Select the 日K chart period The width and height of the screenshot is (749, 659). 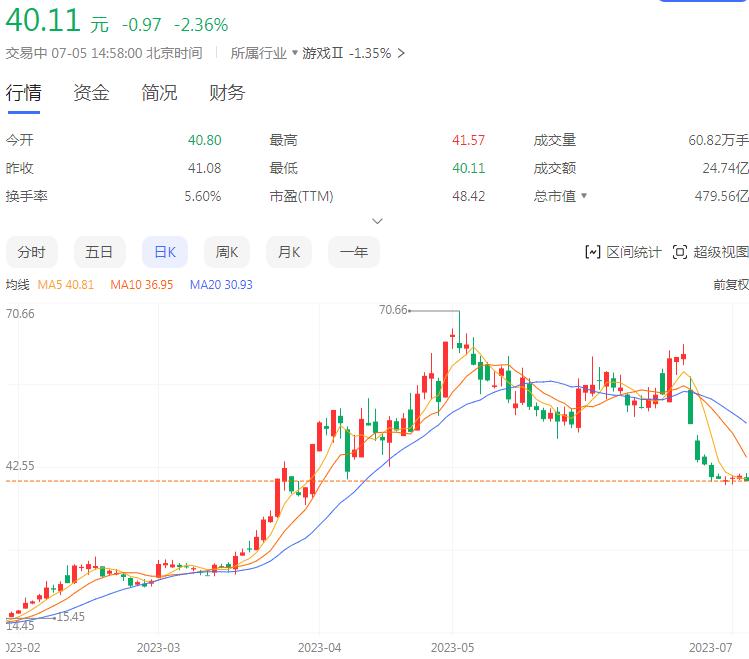point(165,252)
